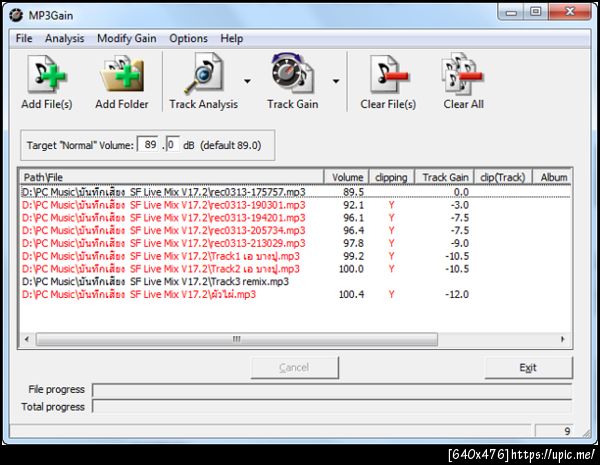The image size is (600, 465).
Task: Click volume value 96.4
Action: (x=354, y=230)
